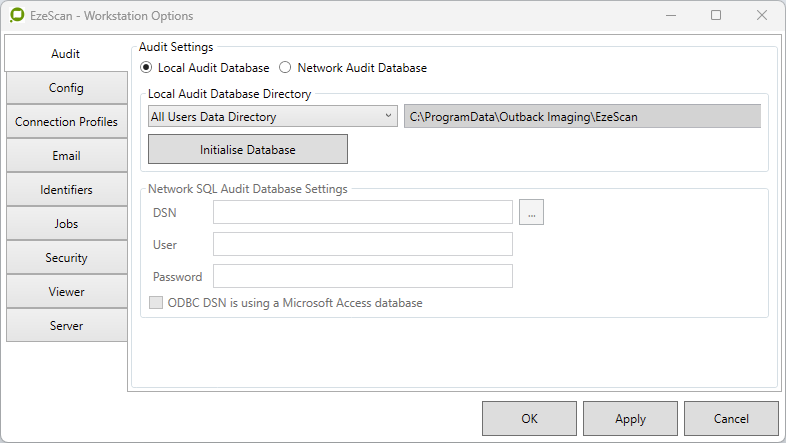Open the All Users Data Directory dropdown
The height and width of the screenshot is (443, 786).
click(272, 117)
